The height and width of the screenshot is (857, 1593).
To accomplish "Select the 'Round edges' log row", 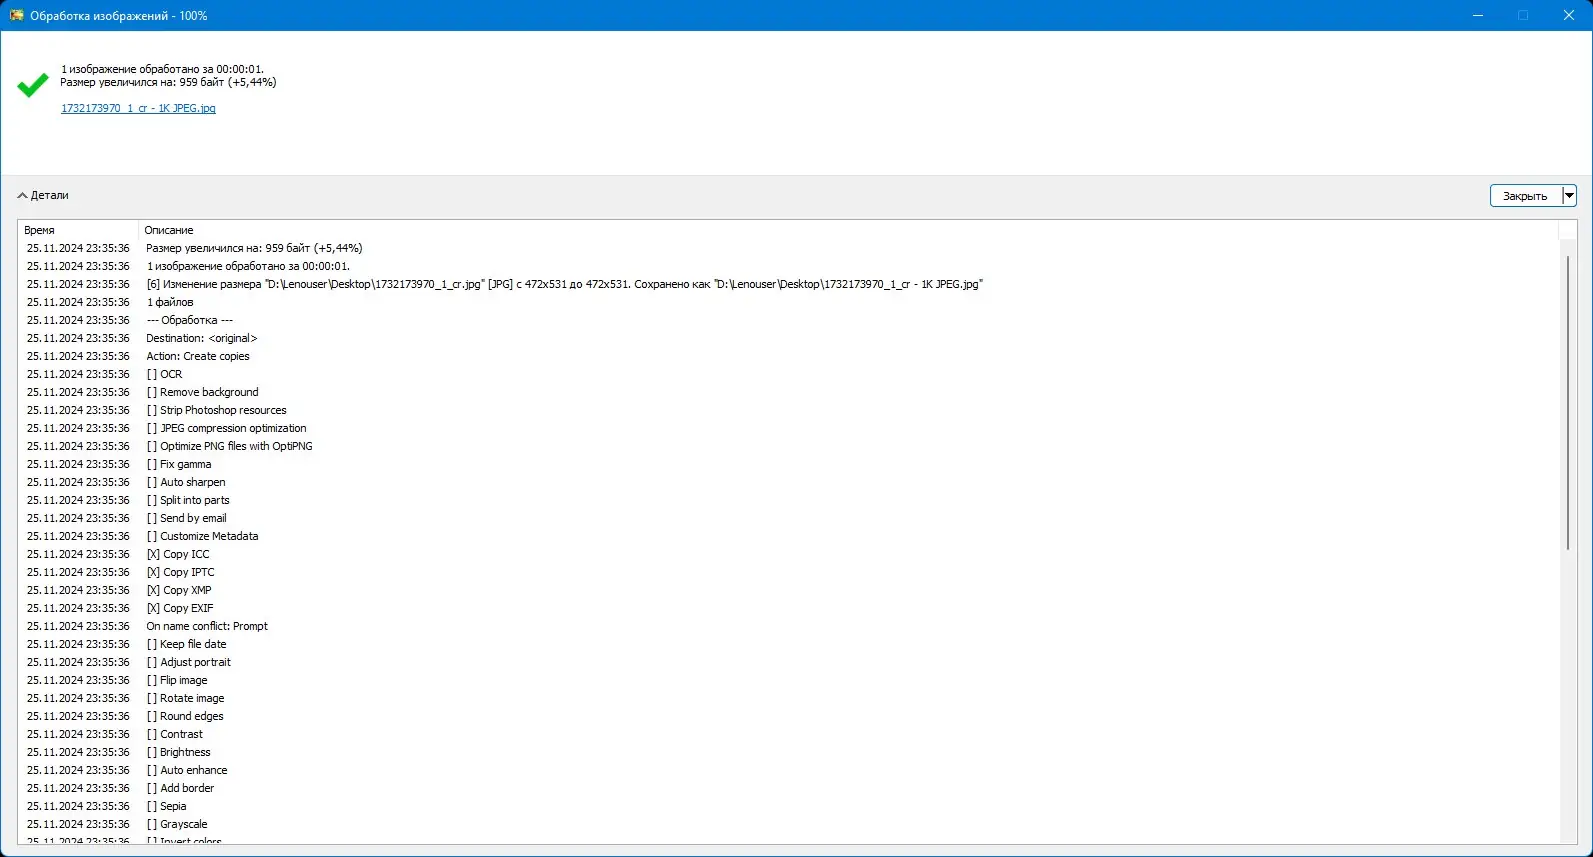I will click(789, 716).
